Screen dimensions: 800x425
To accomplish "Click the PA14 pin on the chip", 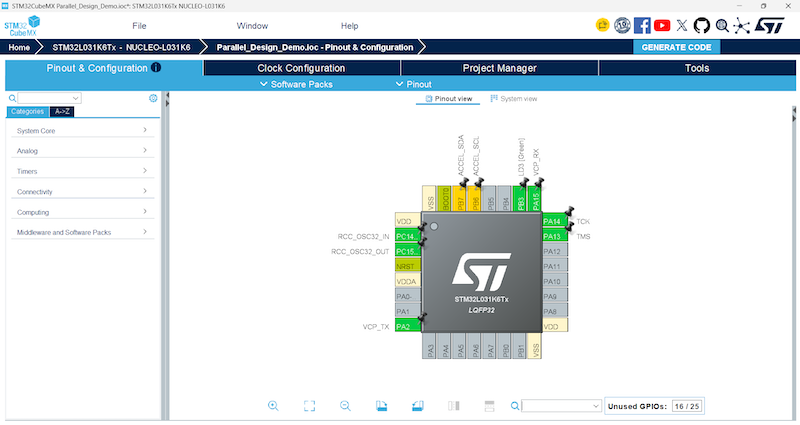I will tap(555, 221).
